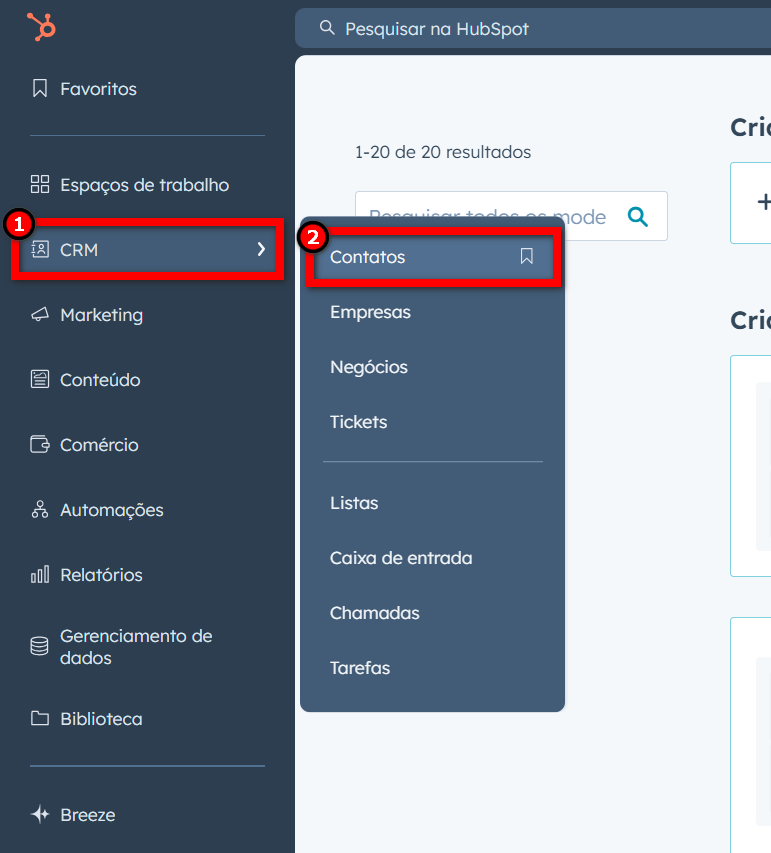Go to Listas in the CRM submenu
This screenshot has height=853, width=771.
(354, 503)
